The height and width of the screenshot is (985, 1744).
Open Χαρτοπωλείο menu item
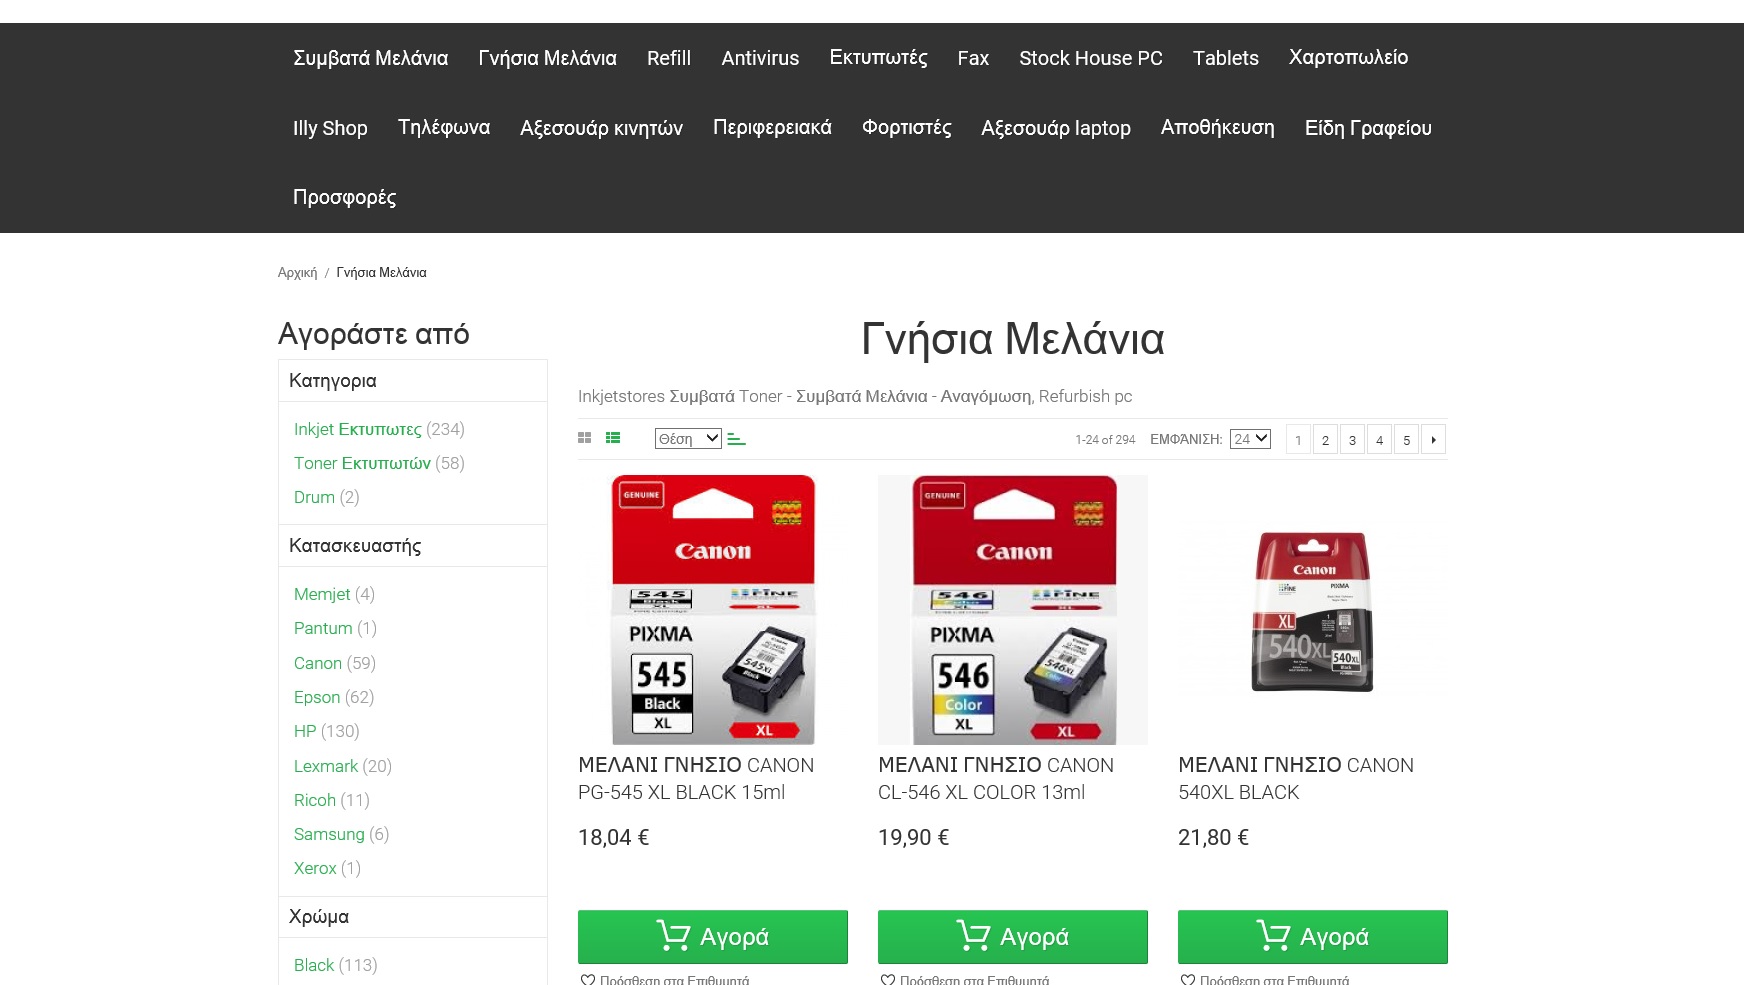(1348, 58)
